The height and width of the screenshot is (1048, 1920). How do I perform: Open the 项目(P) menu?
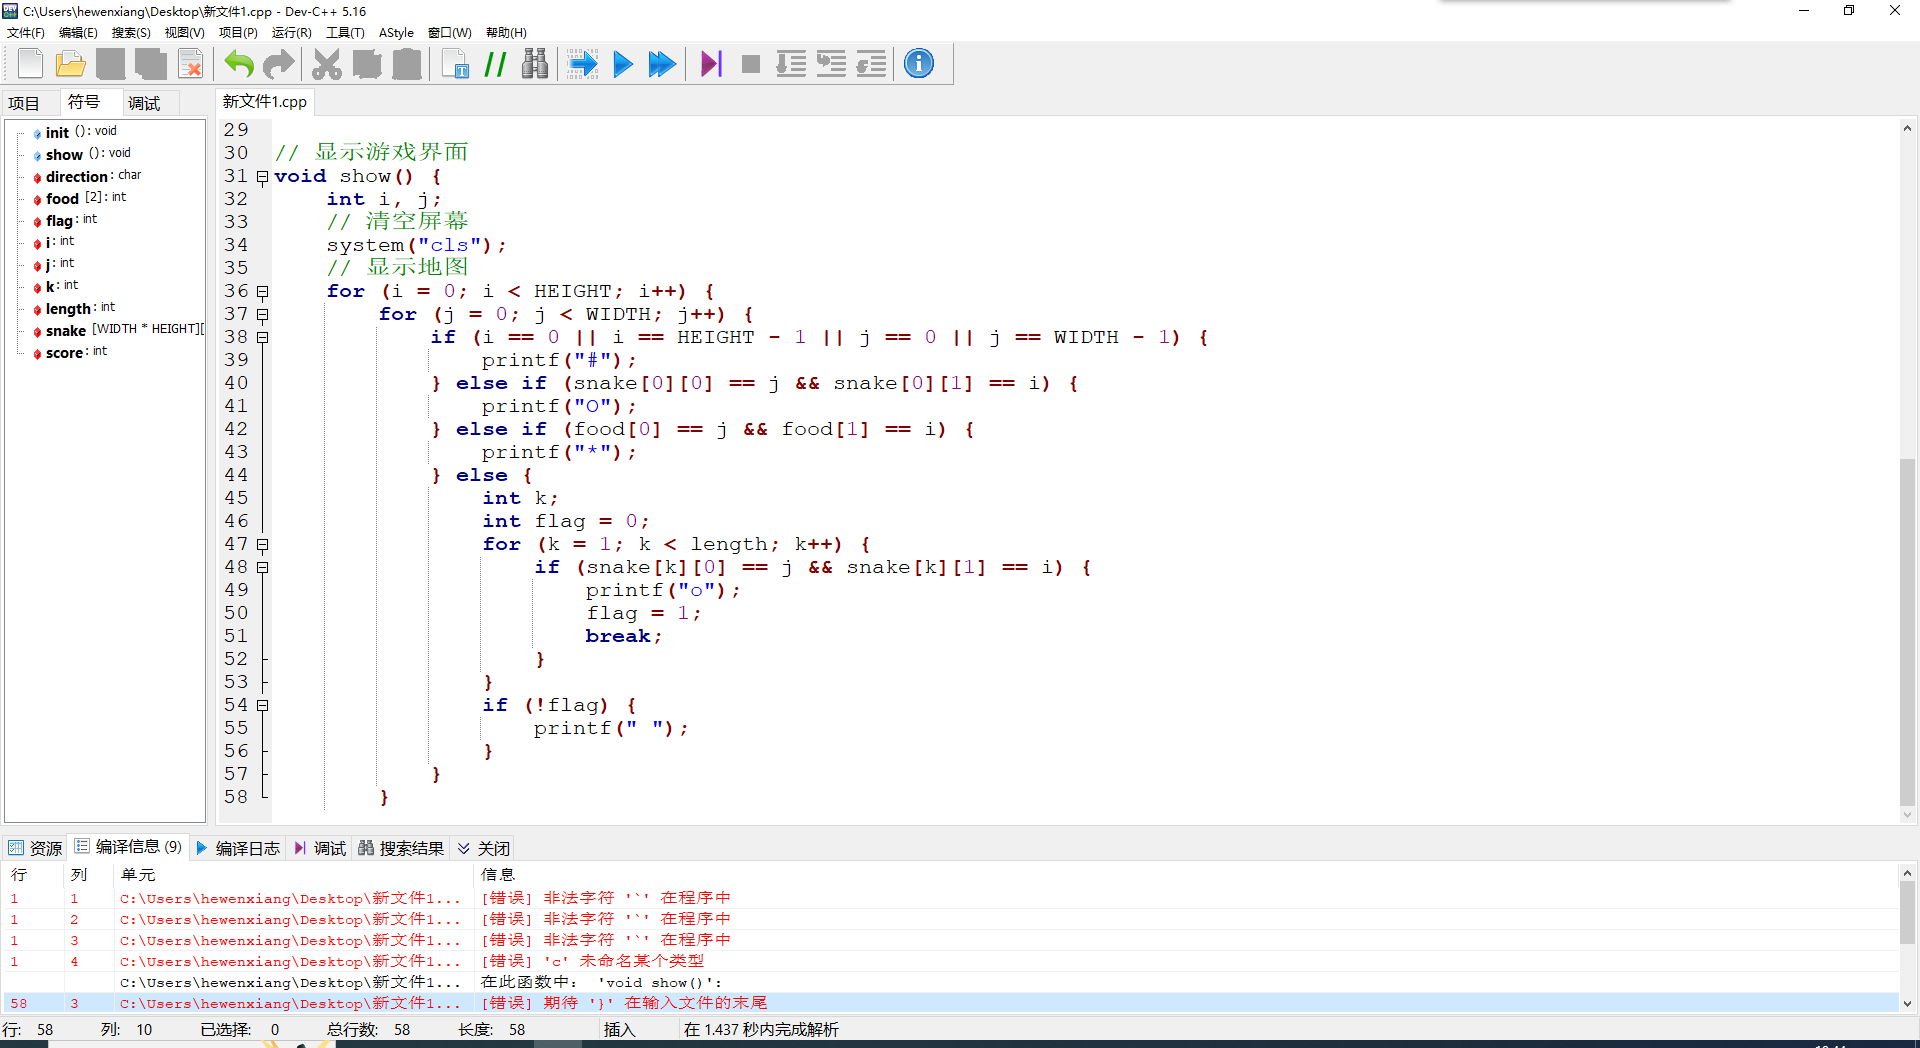point(238,33)
